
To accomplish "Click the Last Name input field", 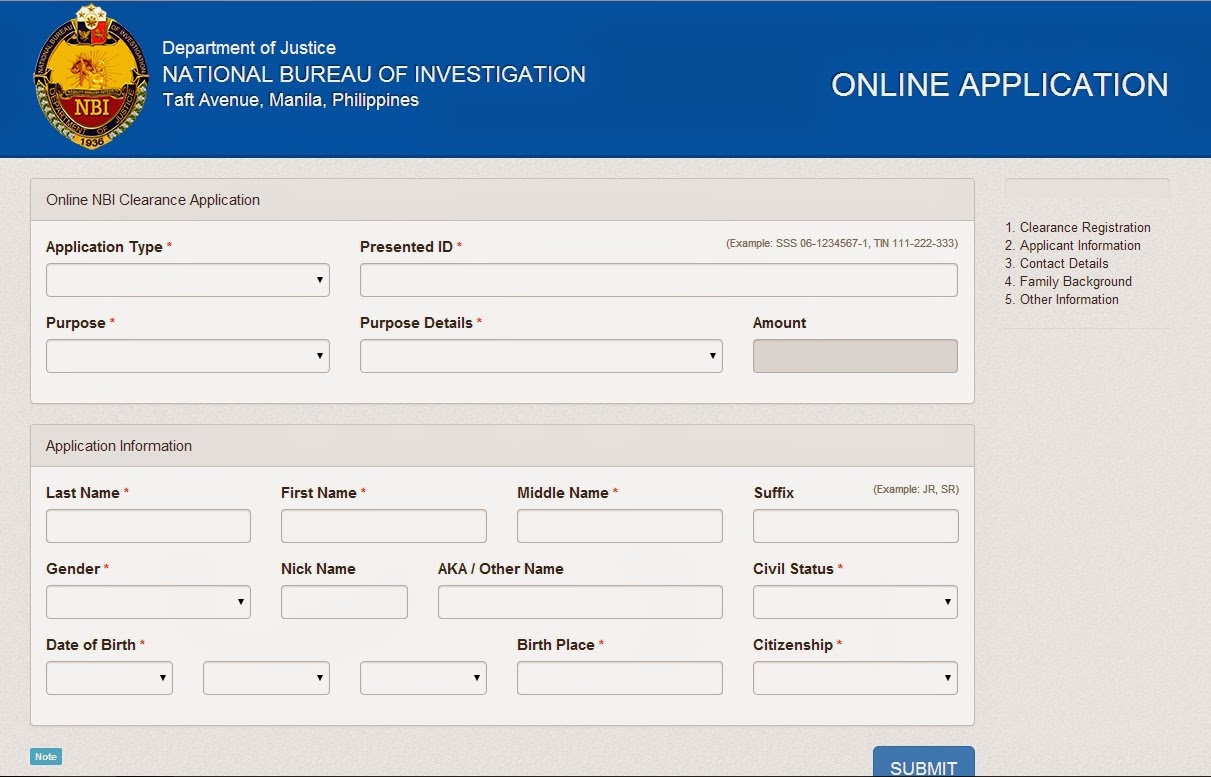I will click(148, 525).
